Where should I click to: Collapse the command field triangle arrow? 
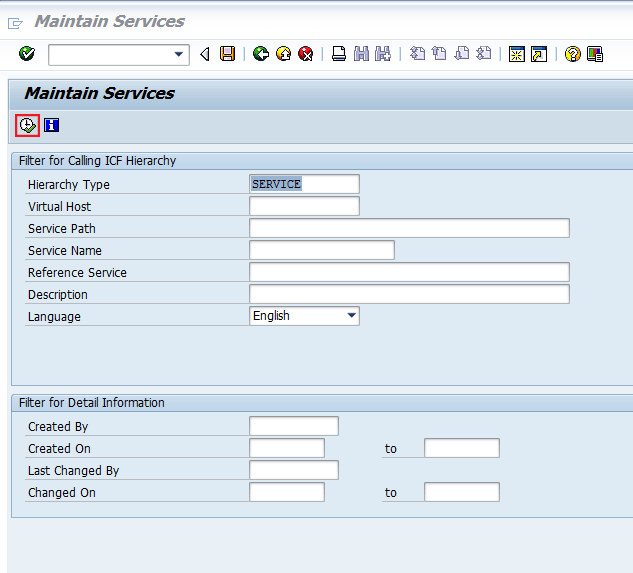205,54
